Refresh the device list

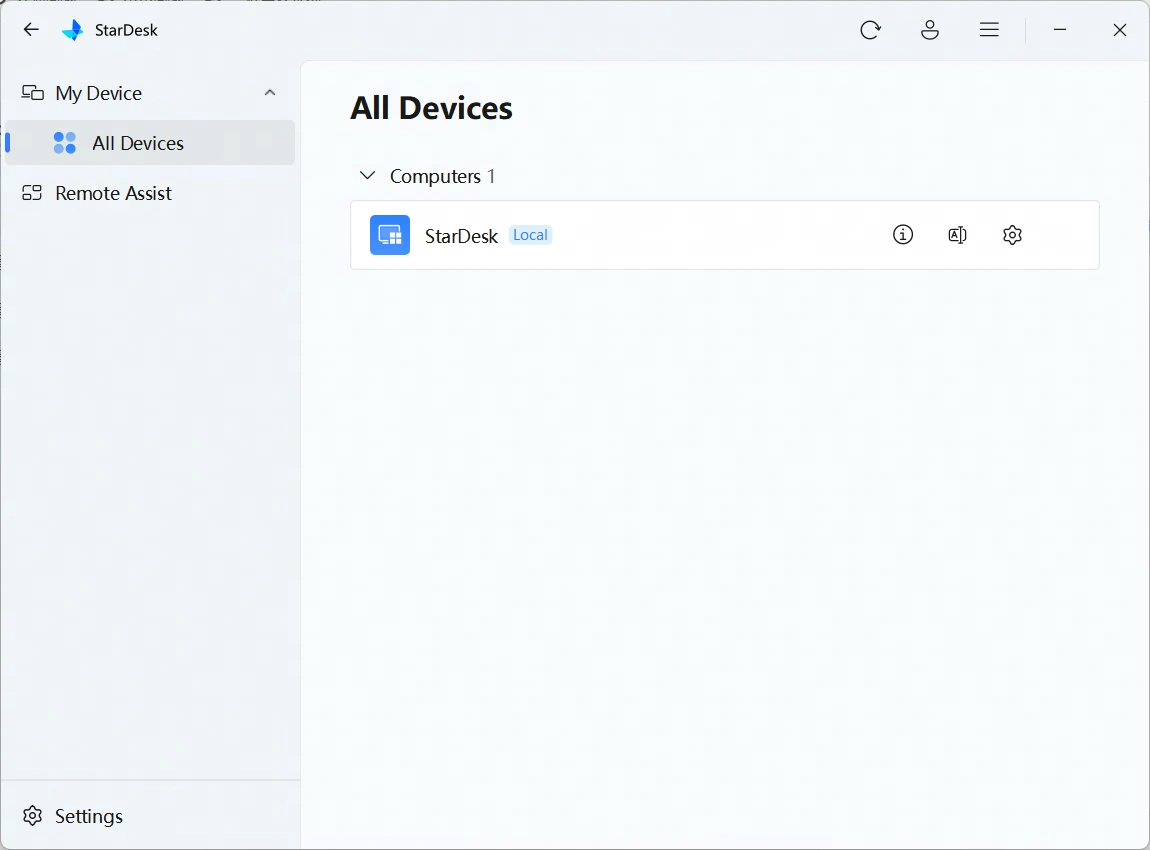pyautogui.click(x=870, y=30)
